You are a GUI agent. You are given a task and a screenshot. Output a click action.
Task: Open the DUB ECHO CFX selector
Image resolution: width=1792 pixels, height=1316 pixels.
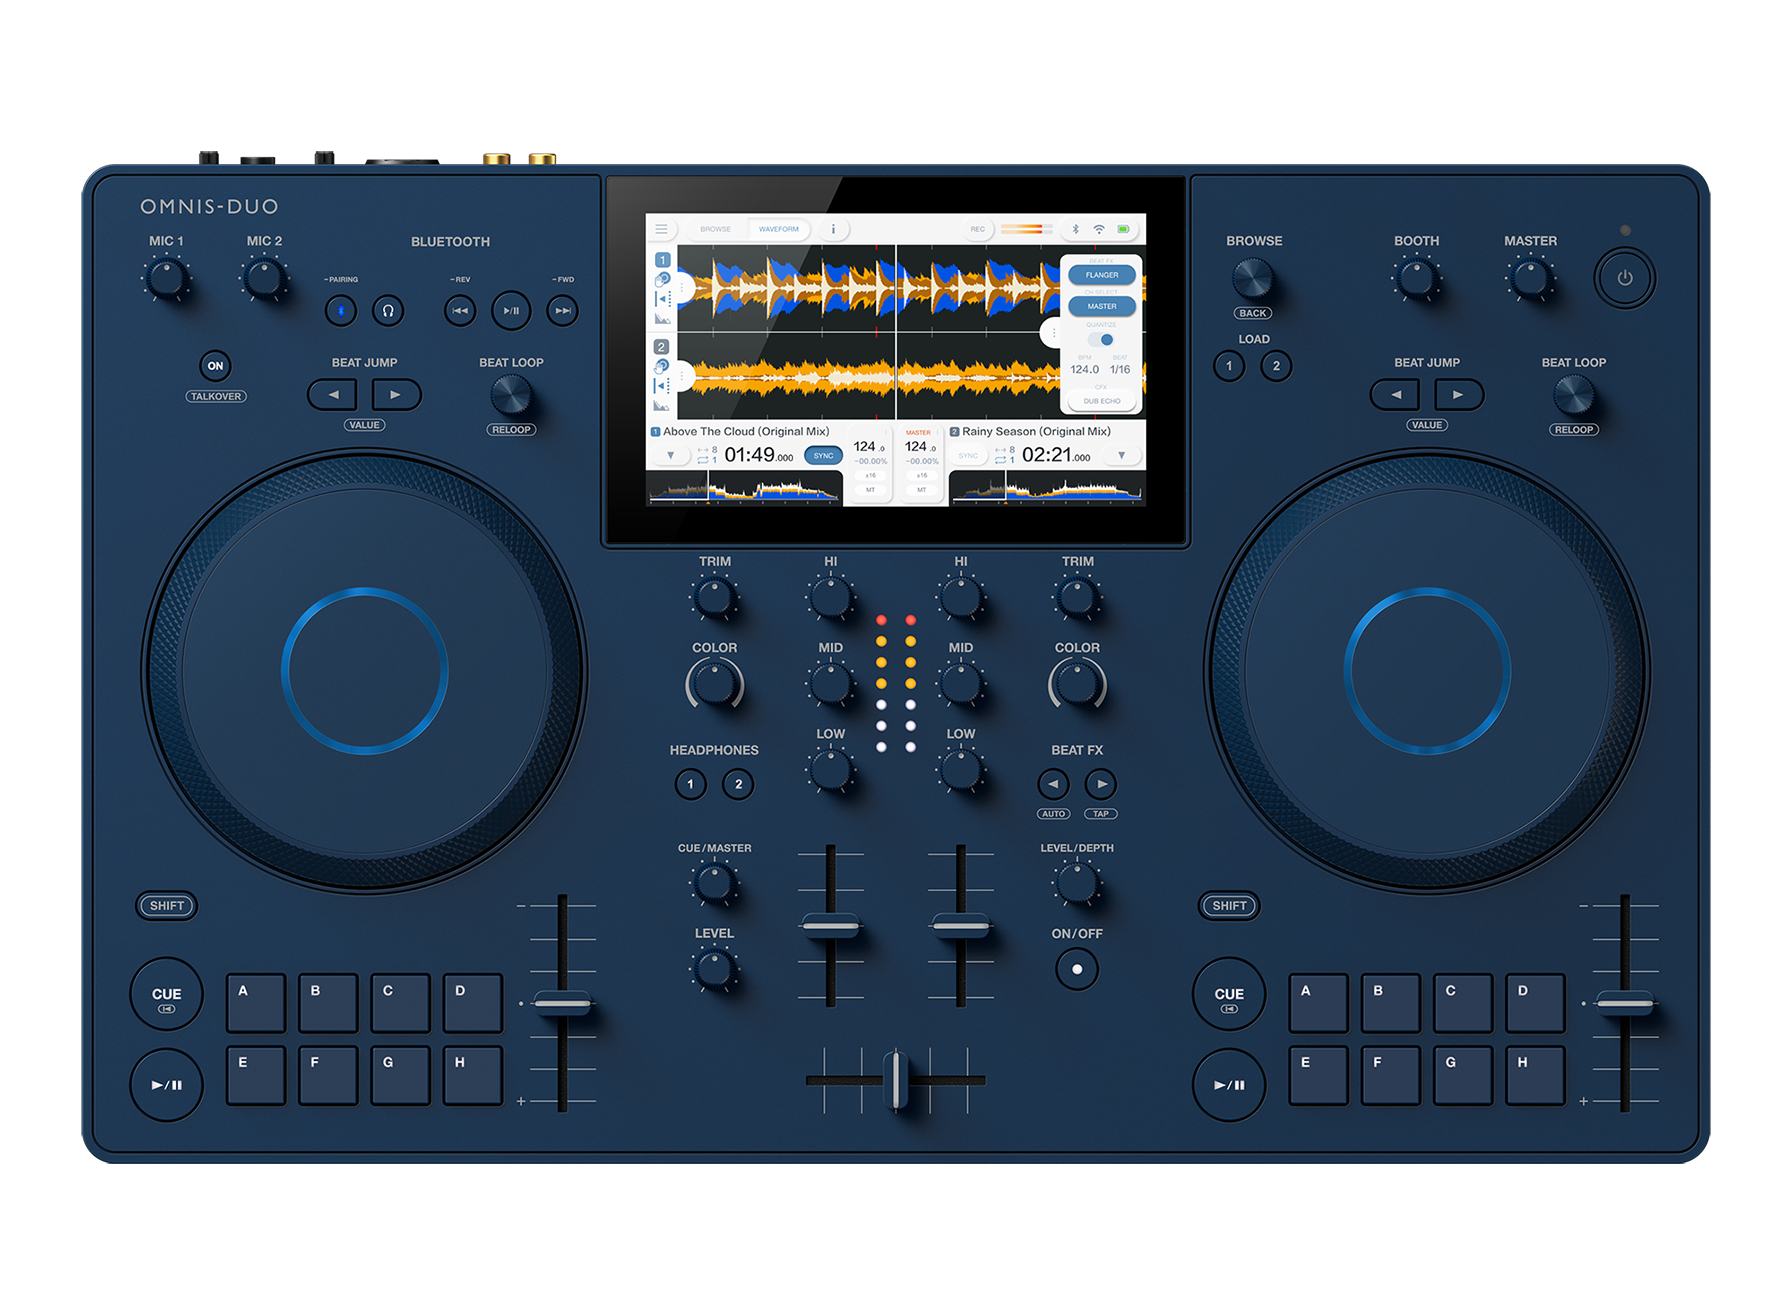point(1102,401)
